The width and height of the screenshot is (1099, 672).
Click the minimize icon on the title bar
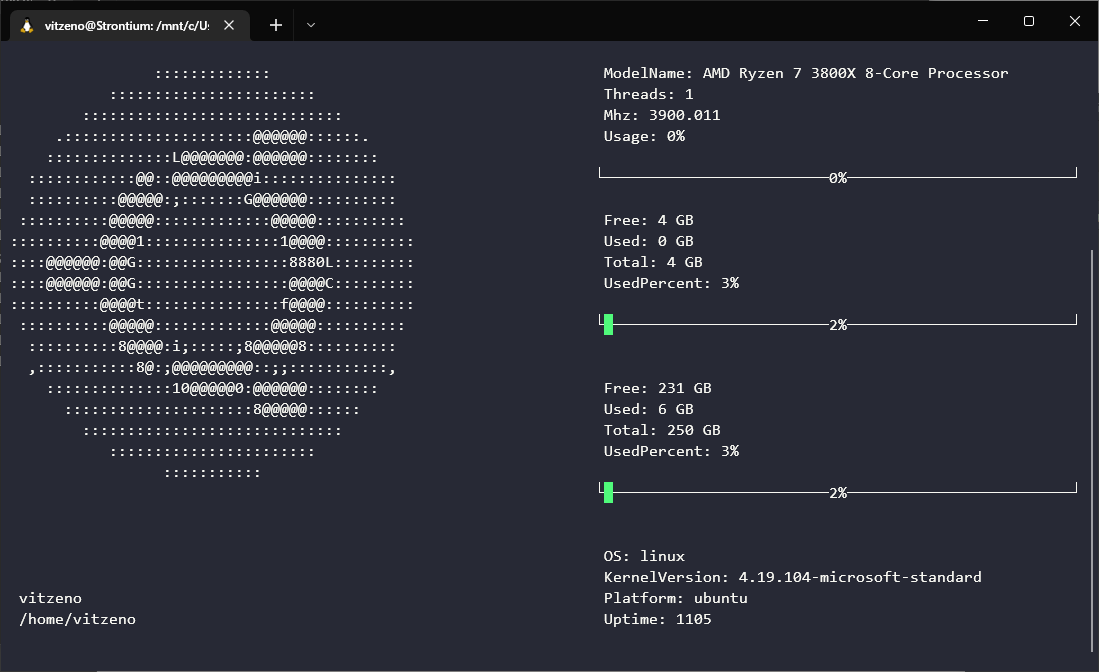[x=982, y=20]
